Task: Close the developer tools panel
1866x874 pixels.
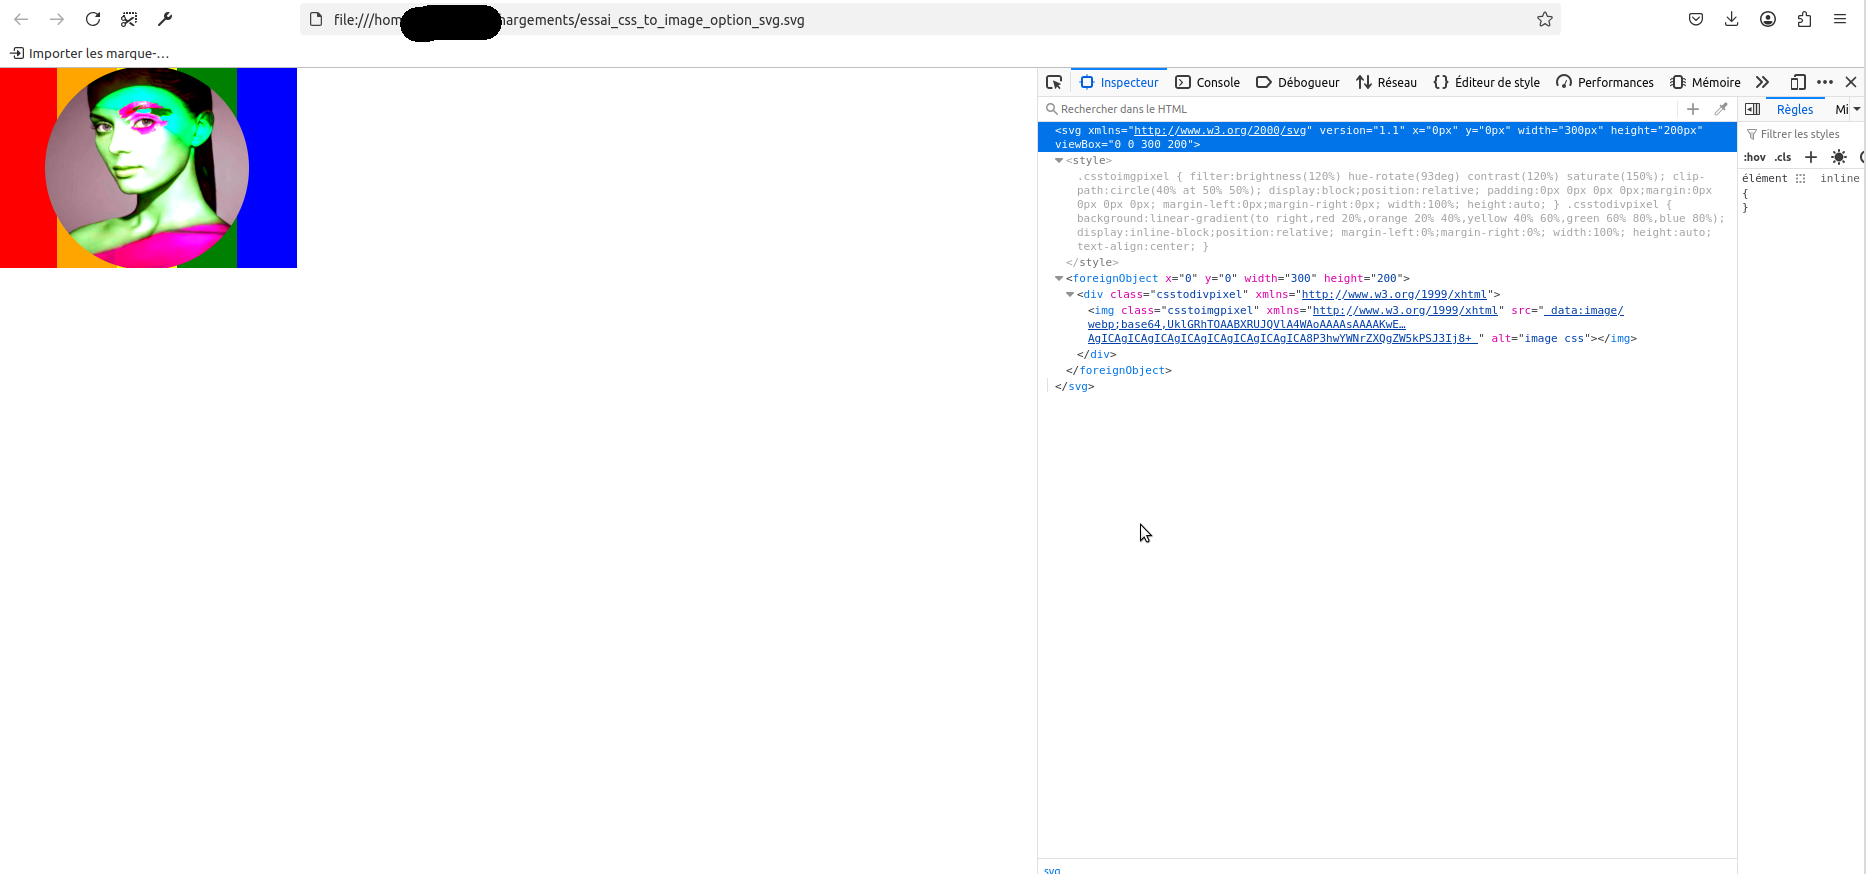Action: pyautogui.click(x=1851, y=82)
